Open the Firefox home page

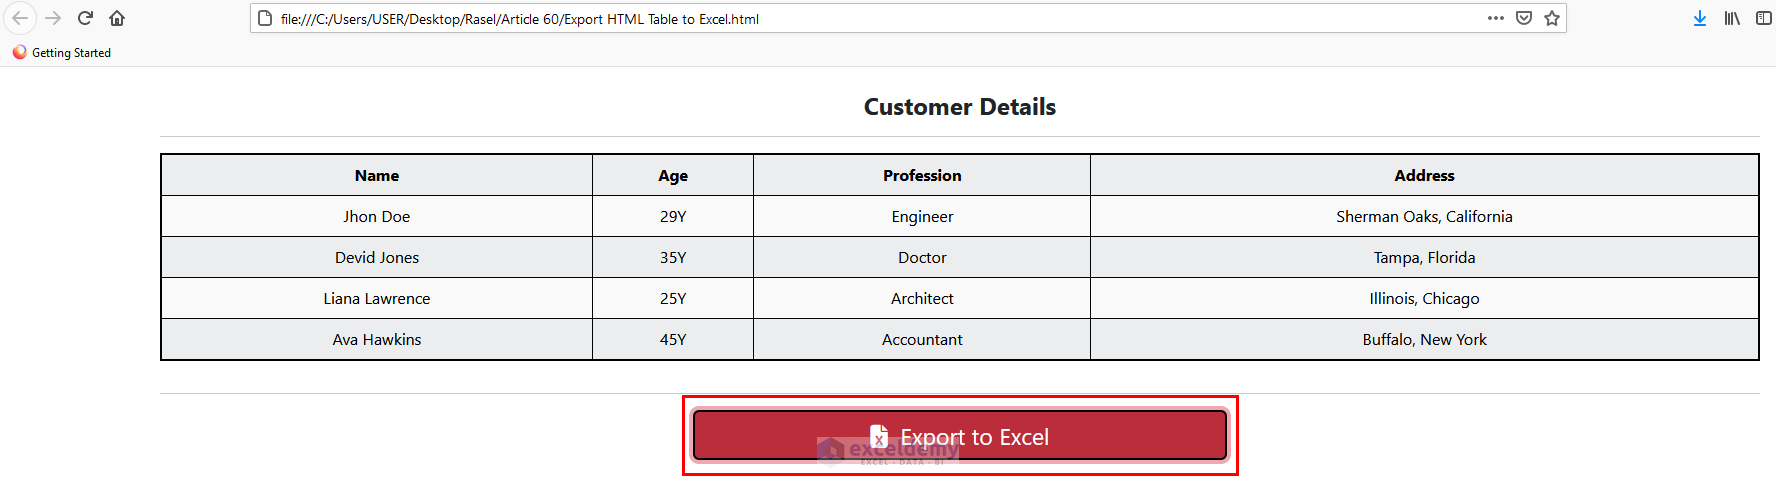(117, 18)
